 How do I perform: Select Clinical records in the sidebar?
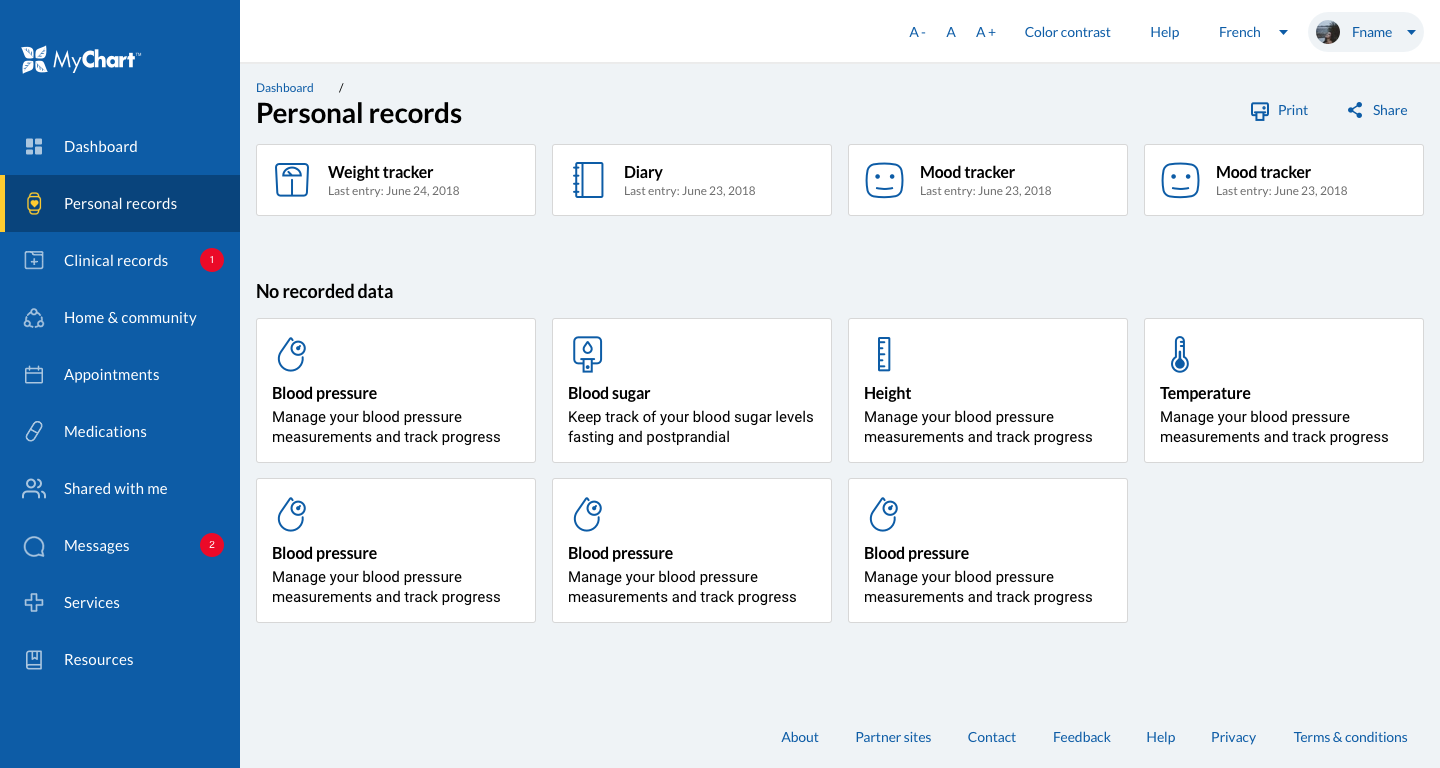[x=116, y=260]
